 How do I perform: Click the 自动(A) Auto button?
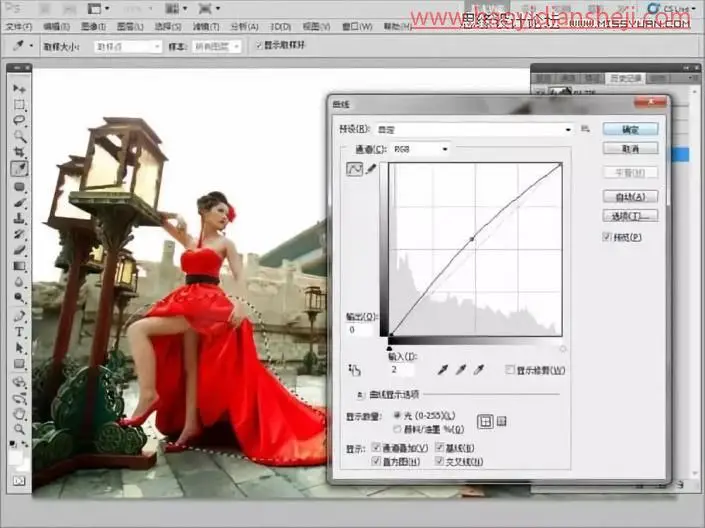(x=630, y=196)
